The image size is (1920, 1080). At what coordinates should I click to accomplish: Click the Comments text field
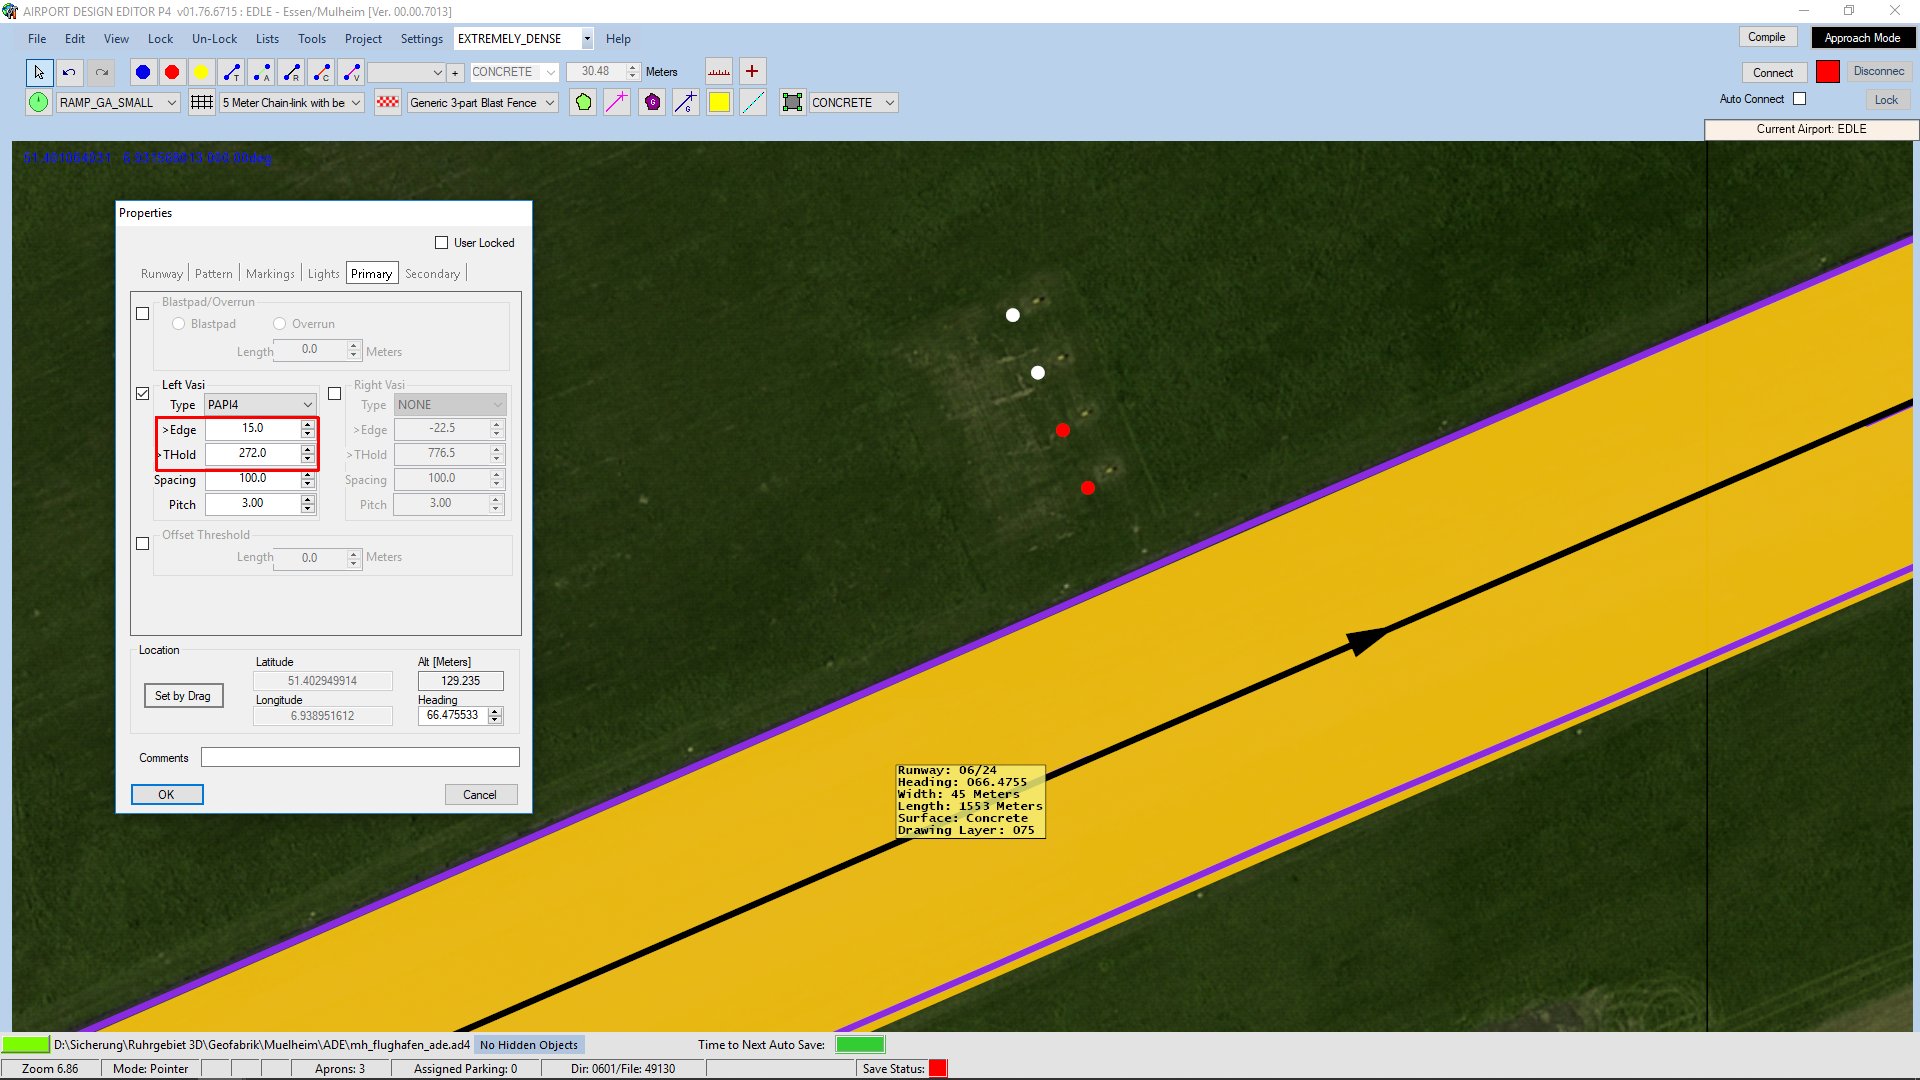360,758
